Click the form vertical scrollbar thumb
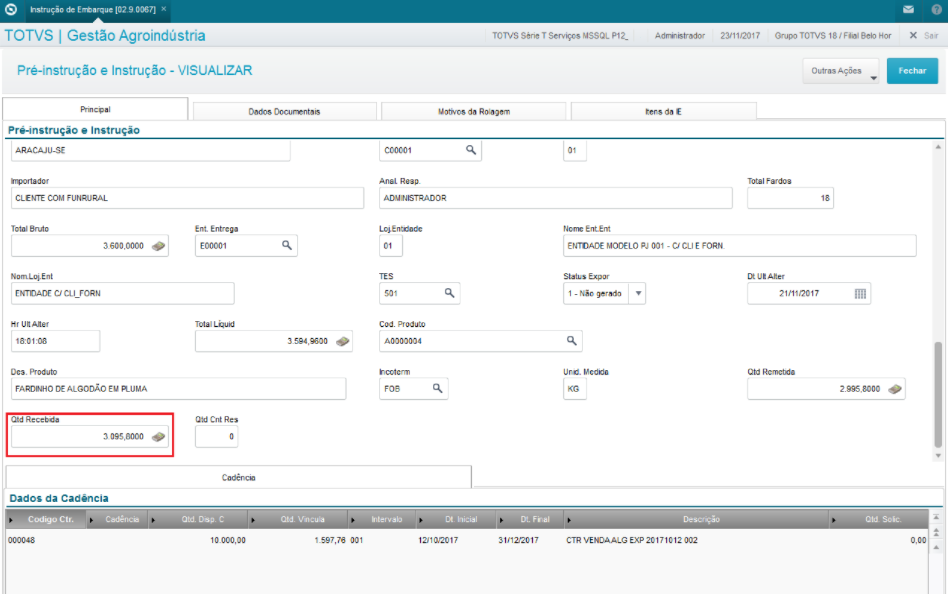Image resolution: width=948 pixels, height=594 pixels. tap(938, 394)
